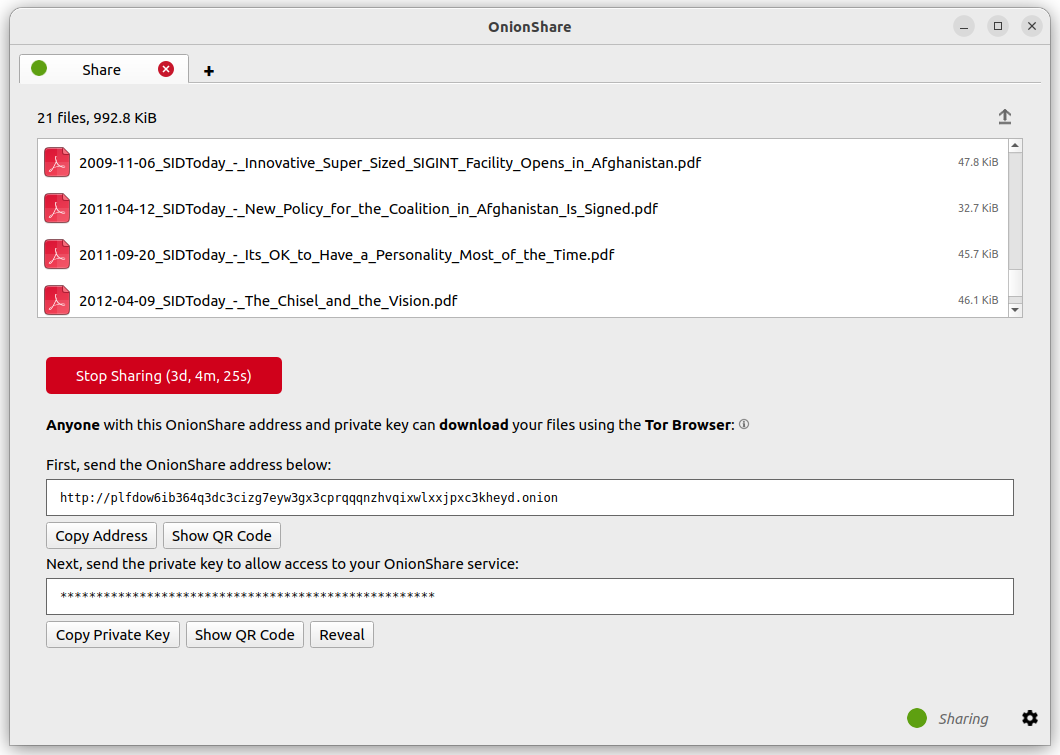The width and height of the screenshot is (1060, 755).
Task: Select 2009-11-06_SIDToday Innovative_Super_Sized file name
Action: 390,163
